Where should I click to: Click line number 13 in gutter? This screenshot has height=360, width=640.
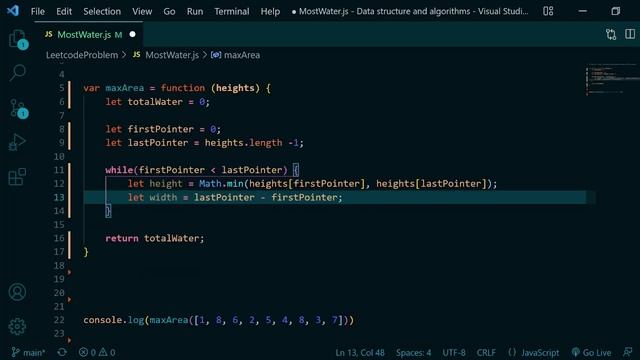(59, 197)
